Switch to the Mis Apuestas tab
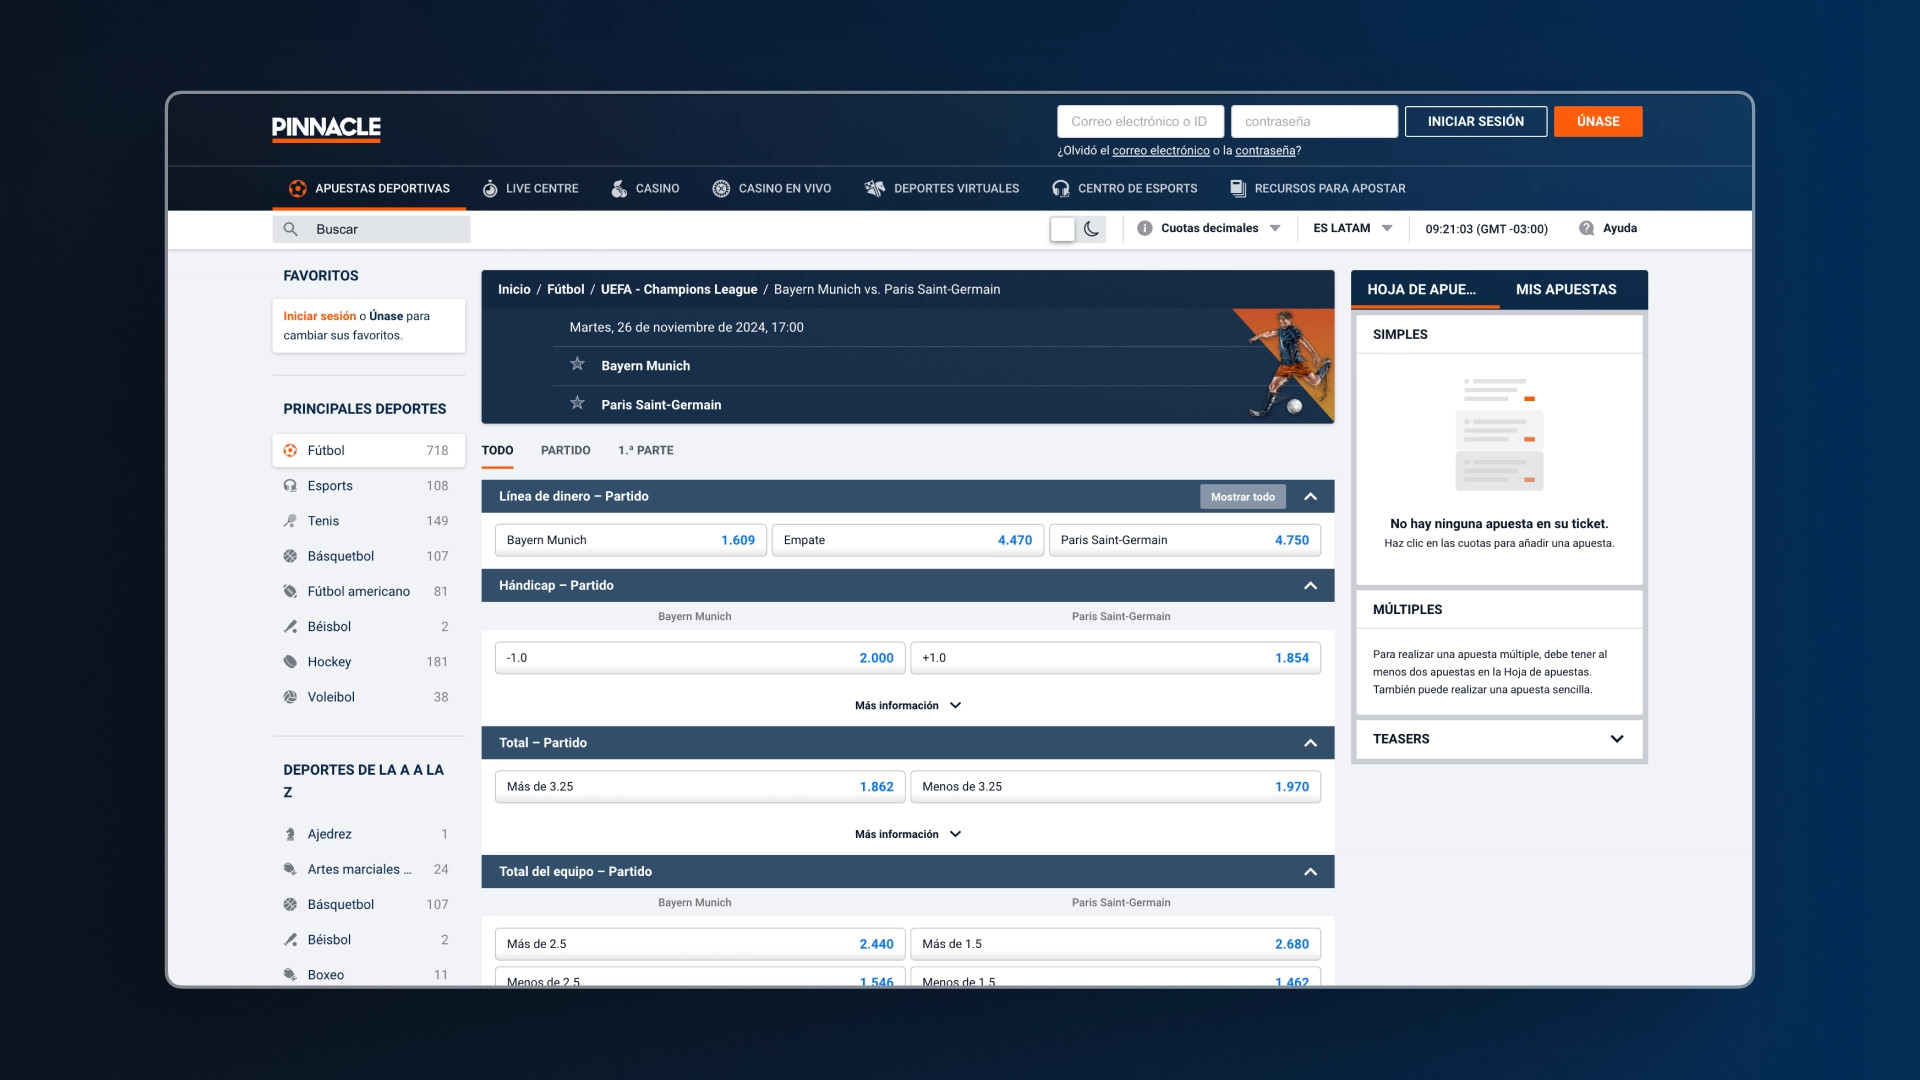Screen dimensions: 1920x1080 click(1566, 290)
